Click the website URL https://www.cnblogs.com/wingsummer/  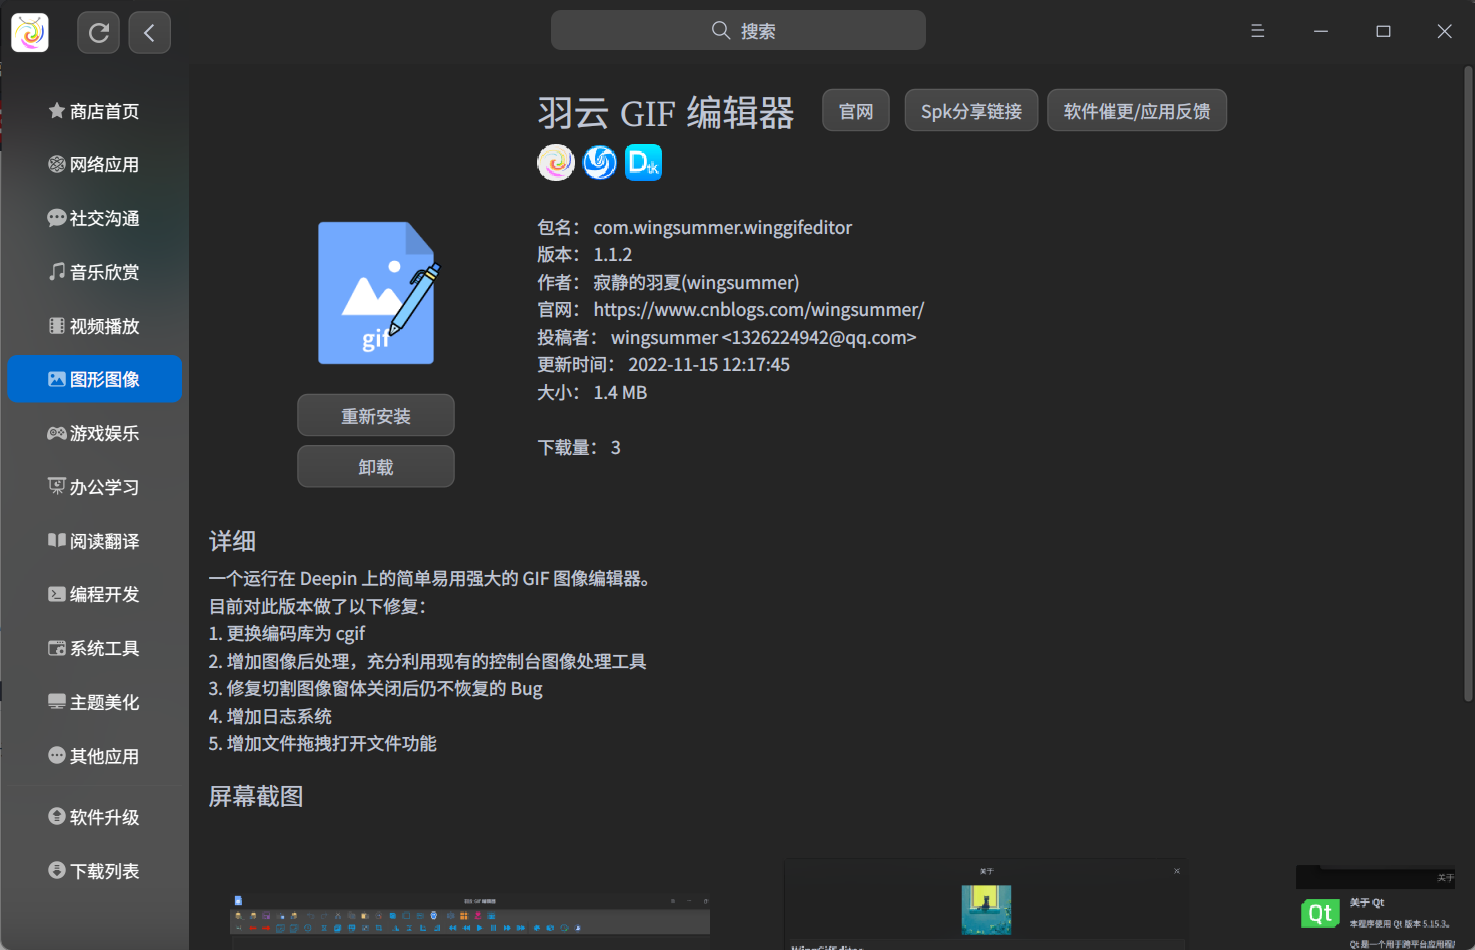click(x=759, y=310)
